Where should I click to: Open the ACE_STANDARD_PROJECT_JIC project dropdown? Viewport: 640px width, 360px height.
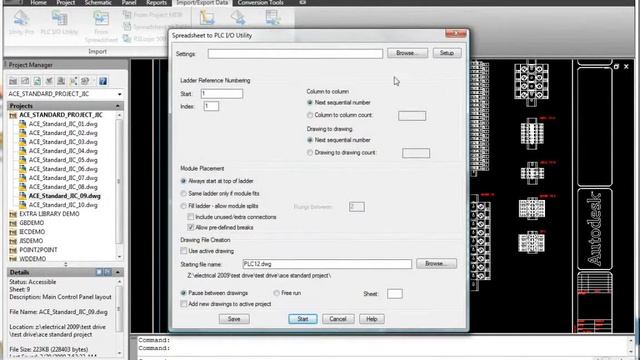(x=120, y=94)
